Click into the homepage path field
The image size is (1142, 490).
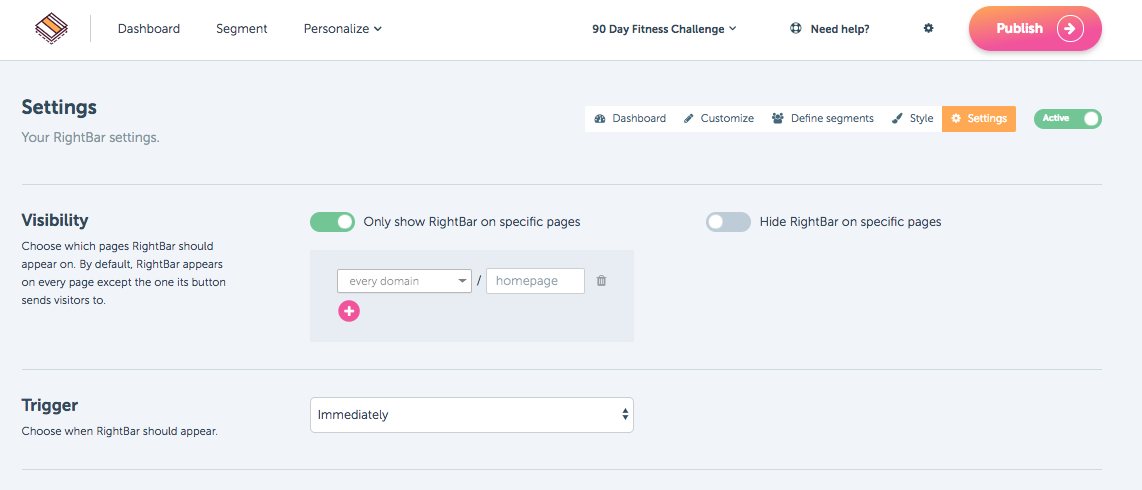(535, 280)
